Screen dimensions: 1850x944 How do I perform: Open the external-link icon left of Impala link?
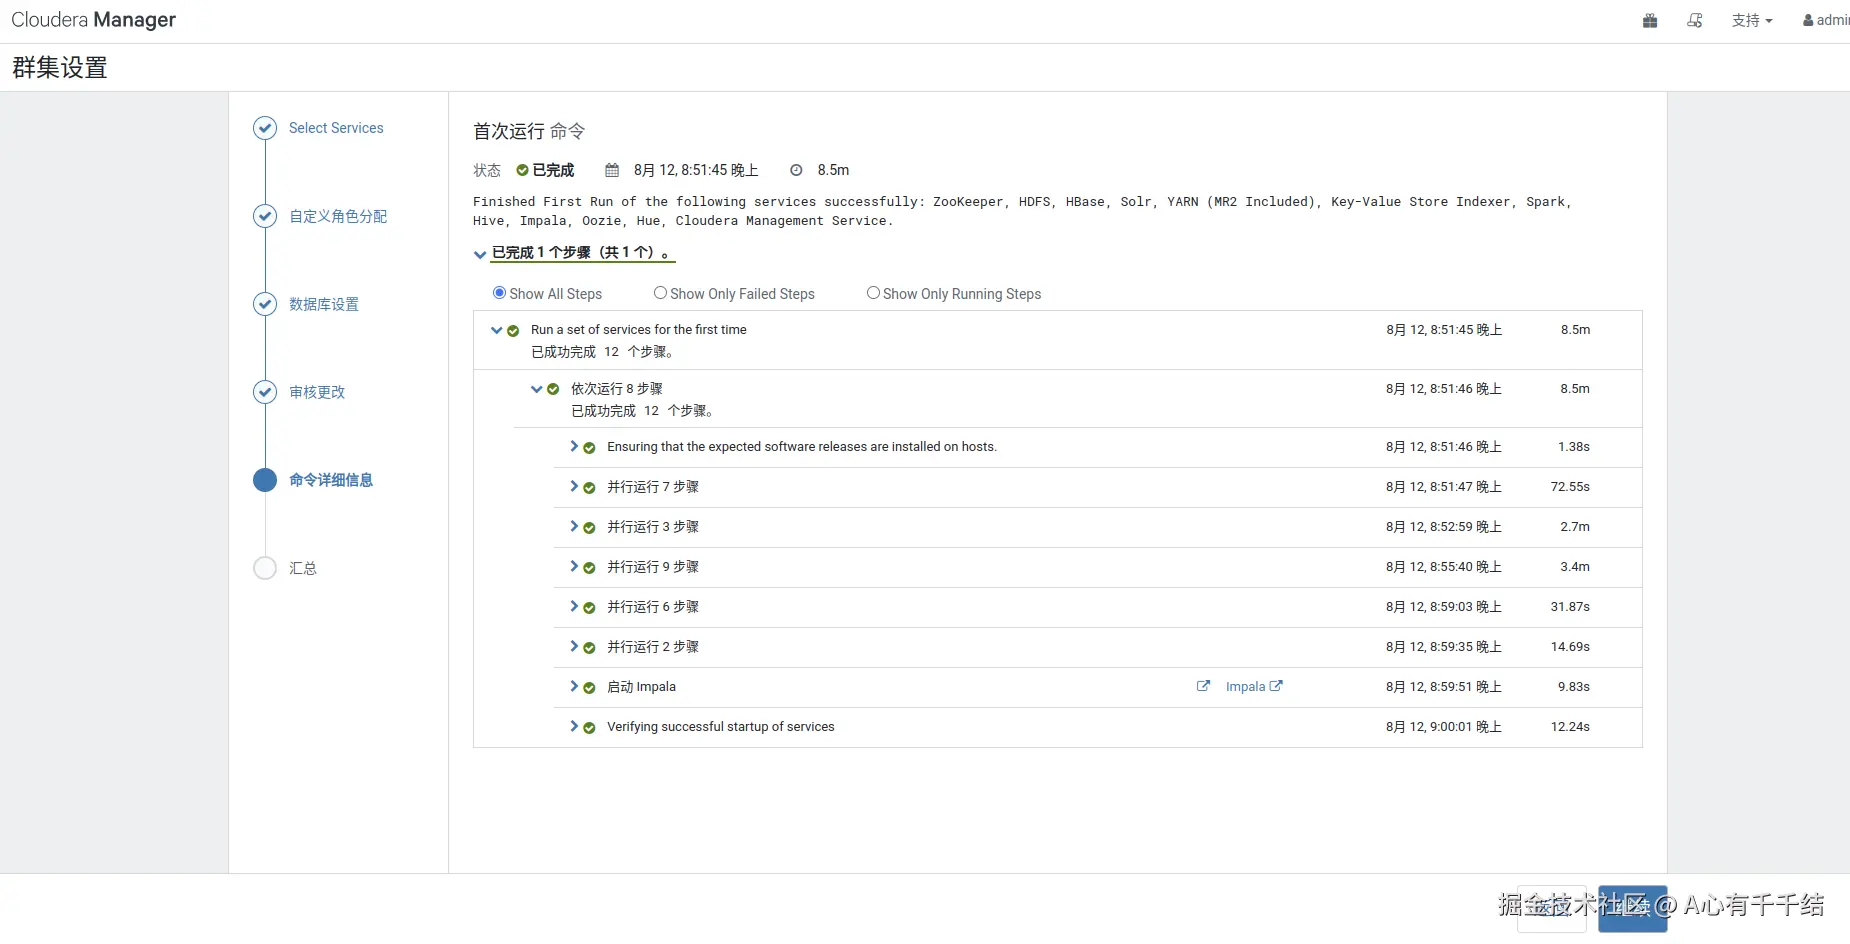click(x=1203, y=686)
